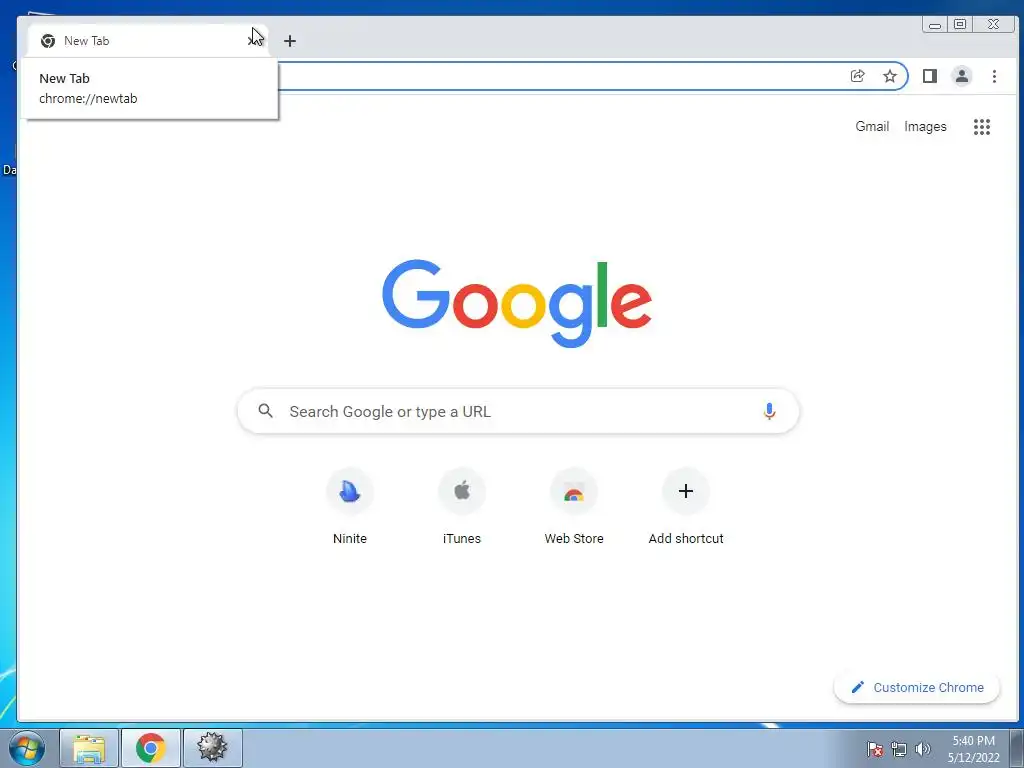Bookmark this tab with the star icon
Image resolution: width=1024 pixels, height=768 pixels.
click(x=889, y=76)
